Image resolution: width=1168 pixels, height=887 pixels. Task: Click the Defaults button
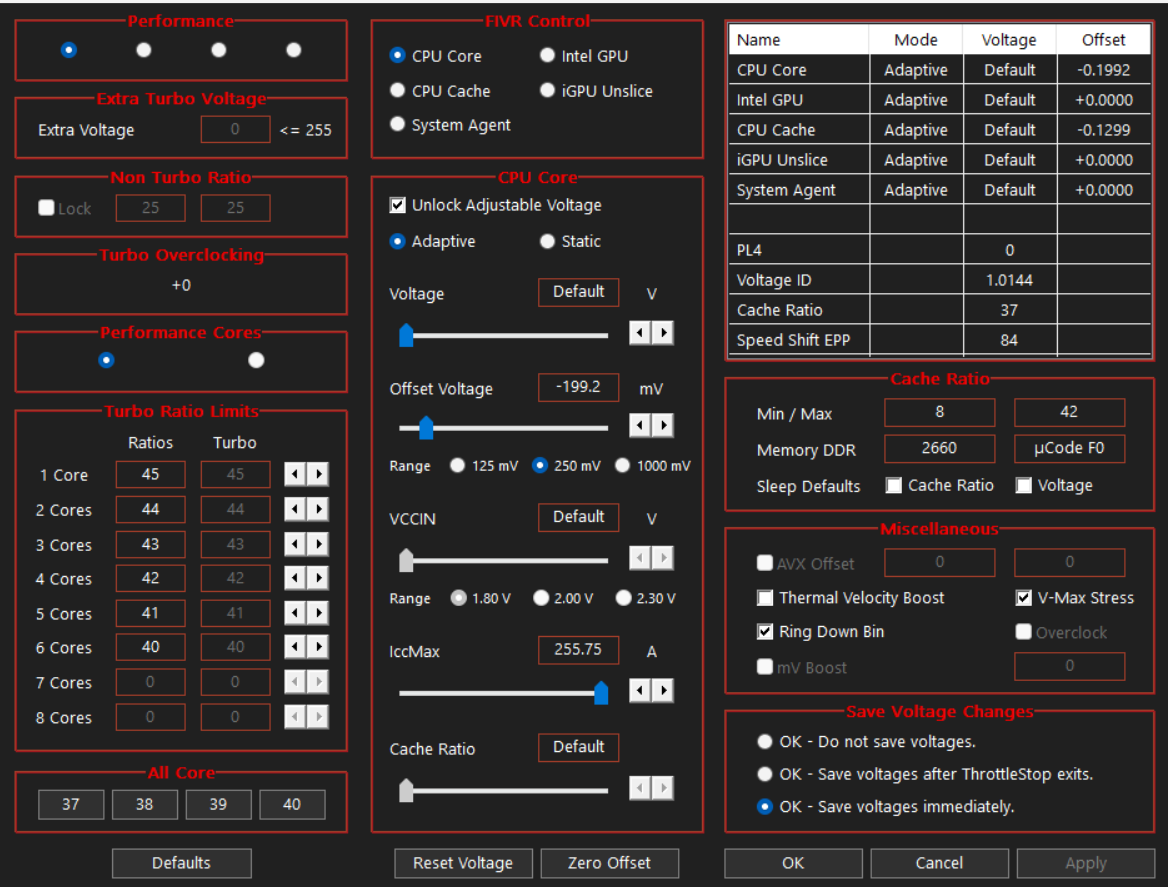pyautogui.click(x=182, y=863)
